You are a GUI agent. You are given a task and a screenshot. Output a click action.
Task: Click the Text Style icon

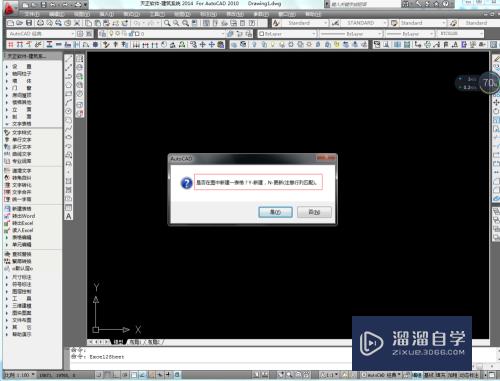tap(276, 23)
